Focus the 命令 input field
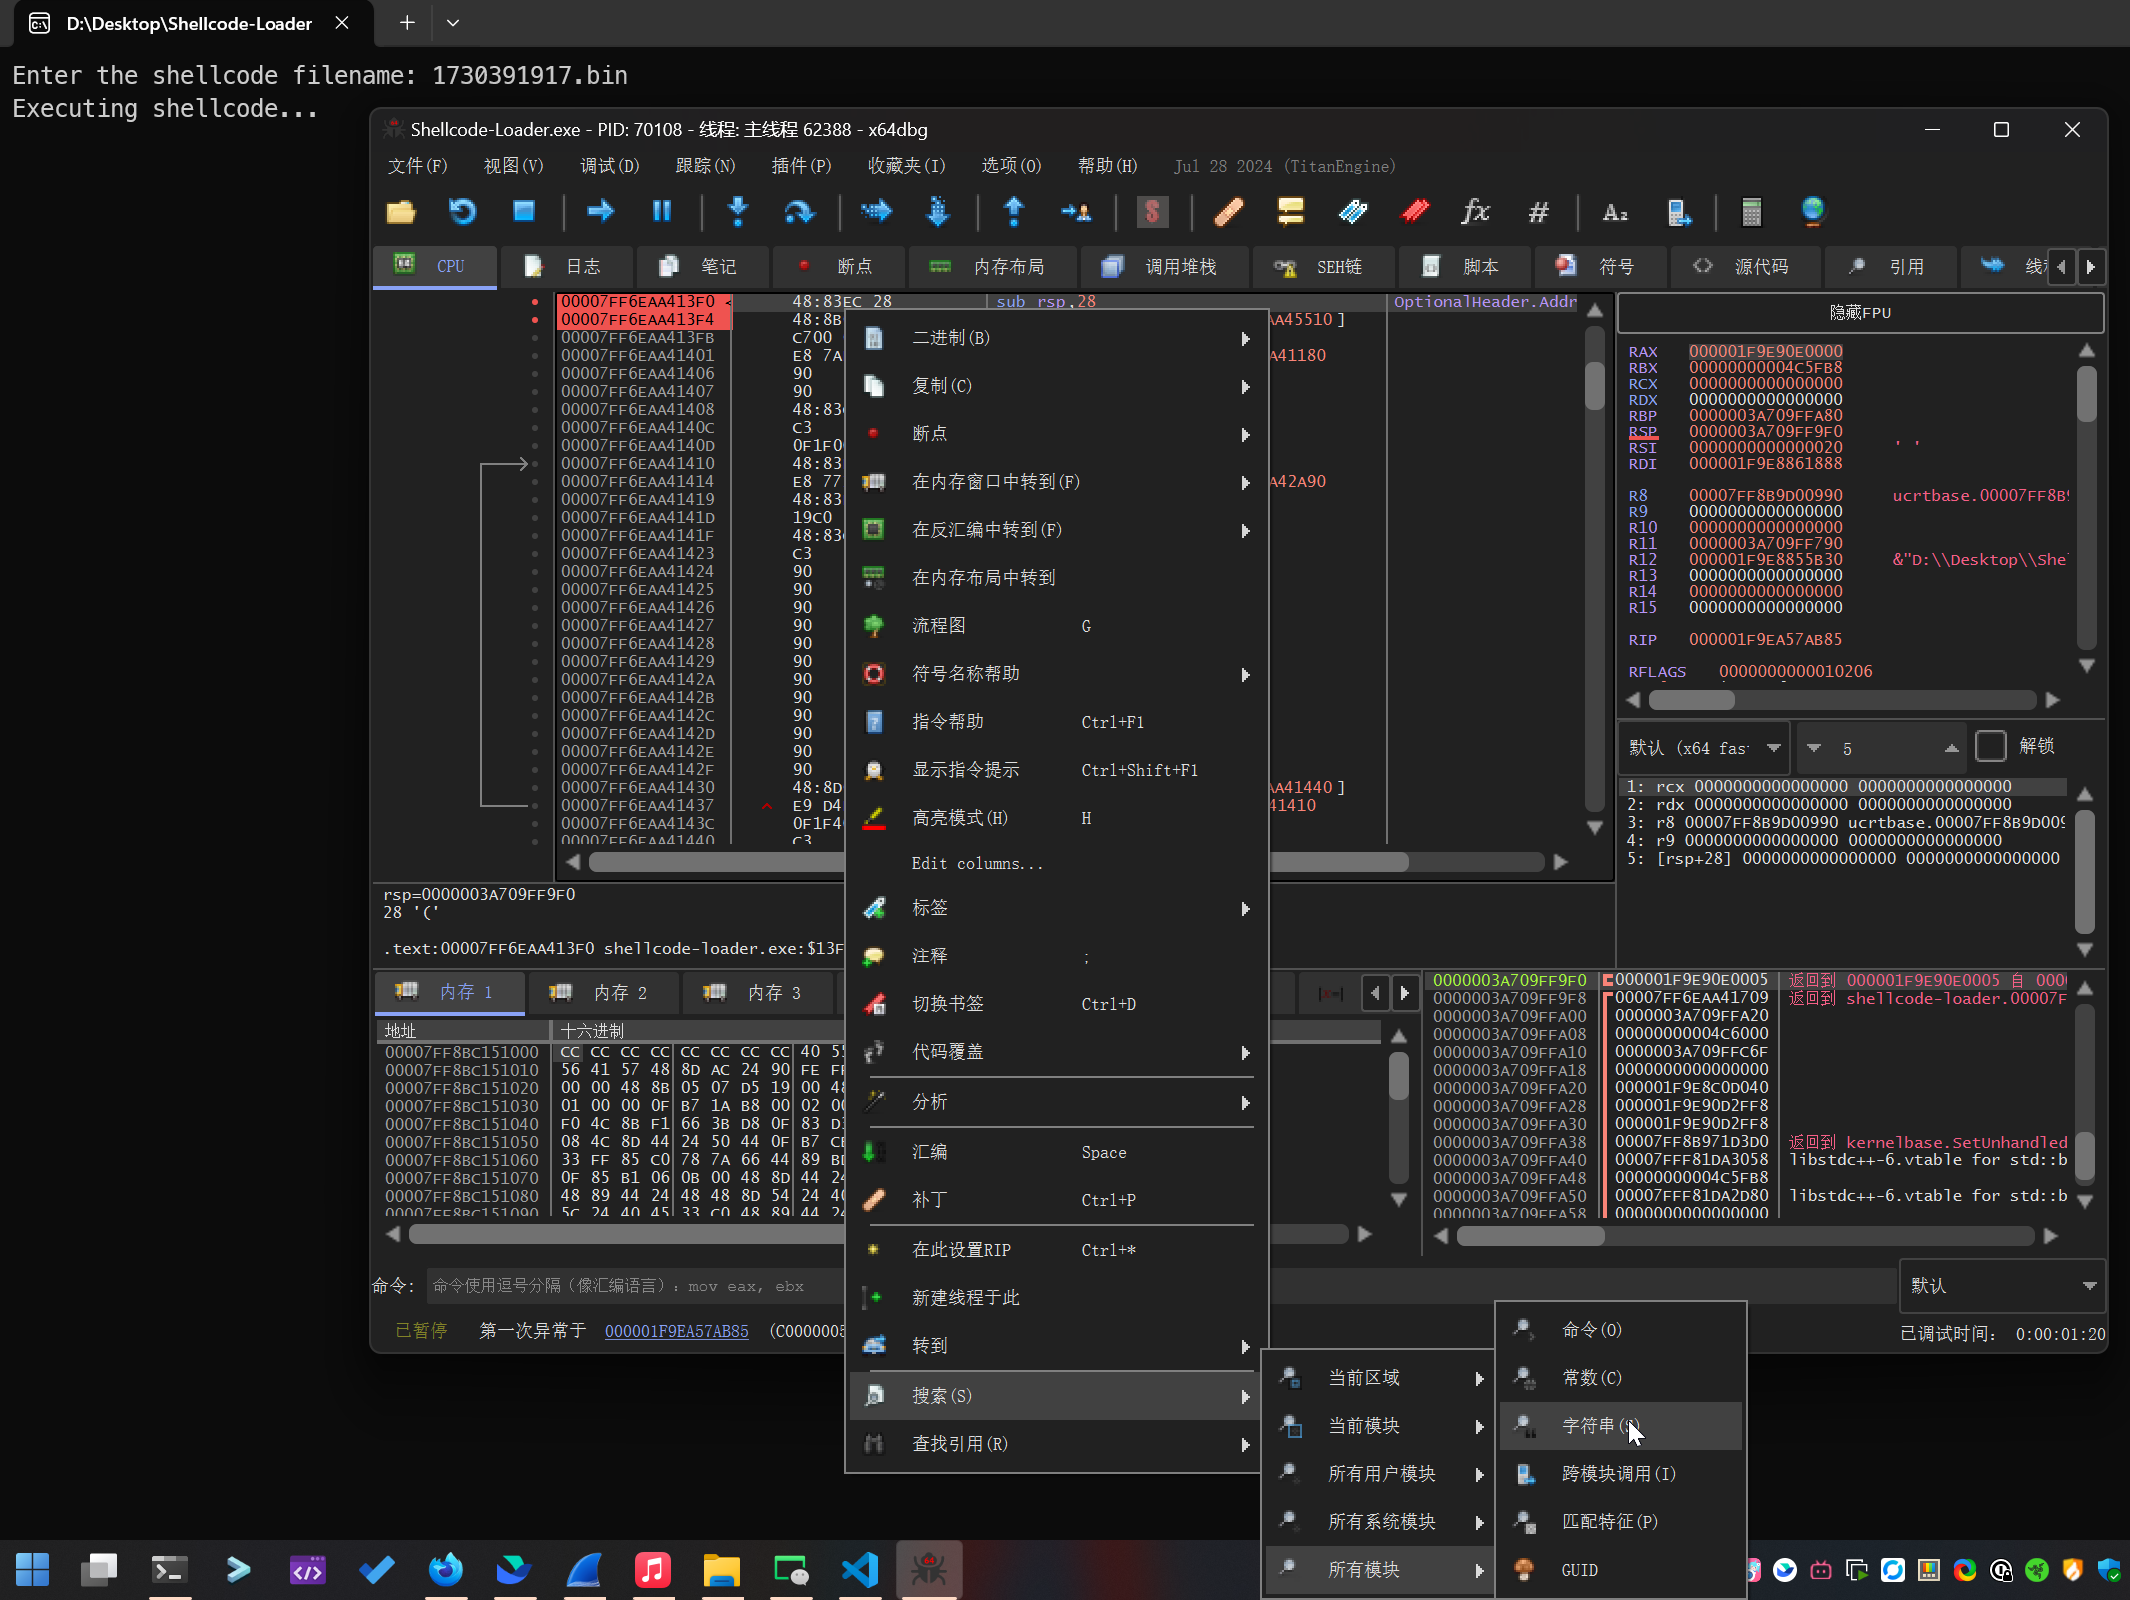Image resolution: width=2130 pixels, height=1600 pixels. pos(1160,1286)
